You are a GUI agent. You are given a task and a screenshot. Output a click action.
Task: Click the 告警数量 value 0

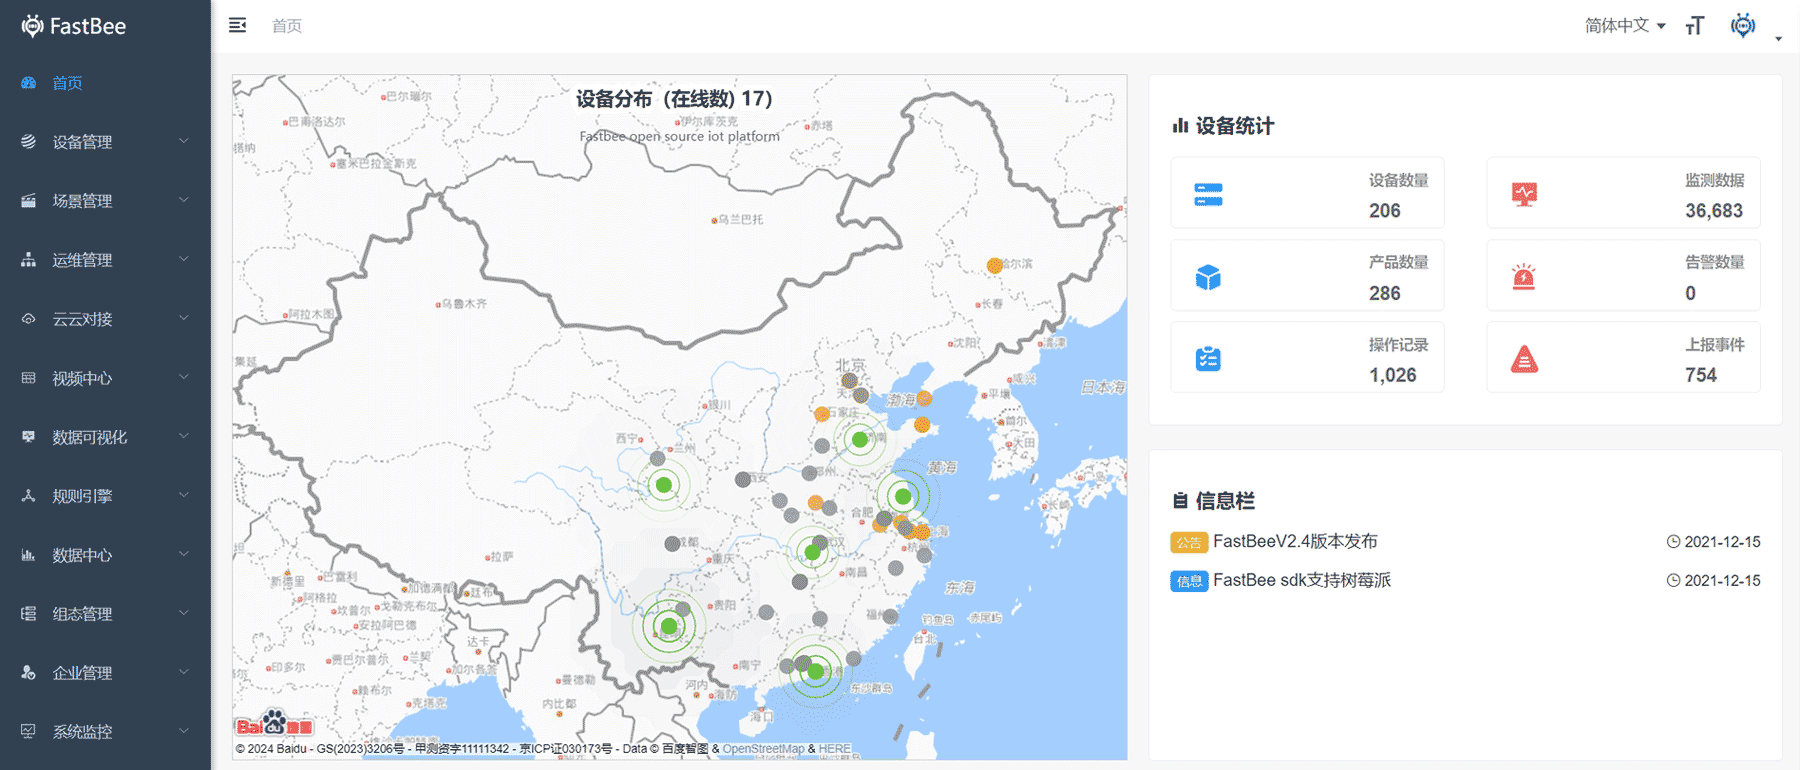[1690, 293]
